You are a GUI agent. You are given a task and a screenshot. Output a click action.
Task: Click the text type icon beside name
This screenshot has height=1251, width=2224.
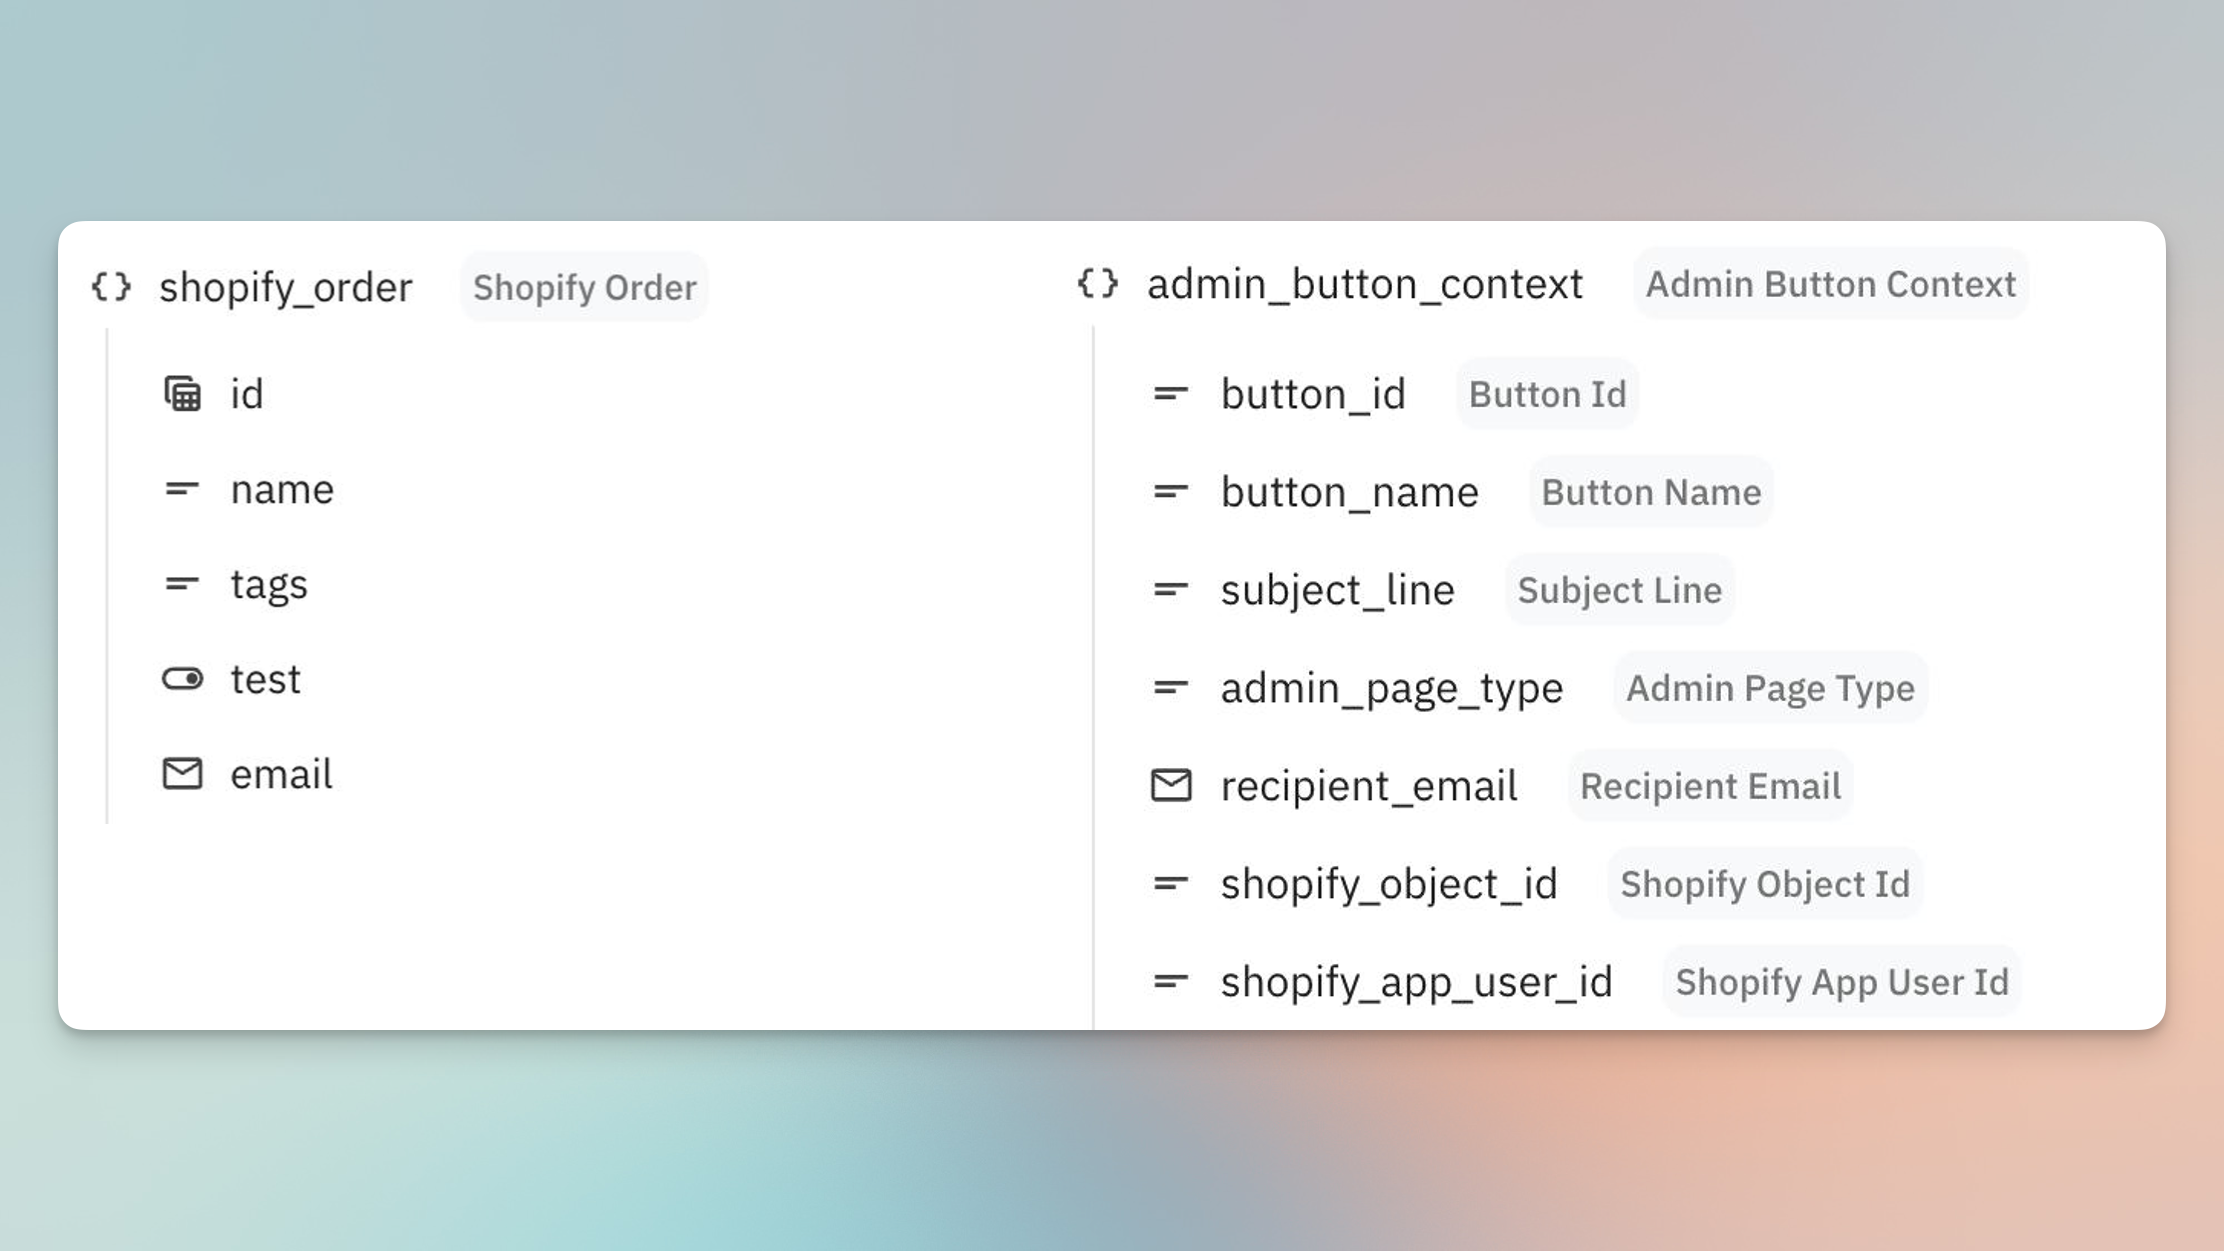point(182,489)
